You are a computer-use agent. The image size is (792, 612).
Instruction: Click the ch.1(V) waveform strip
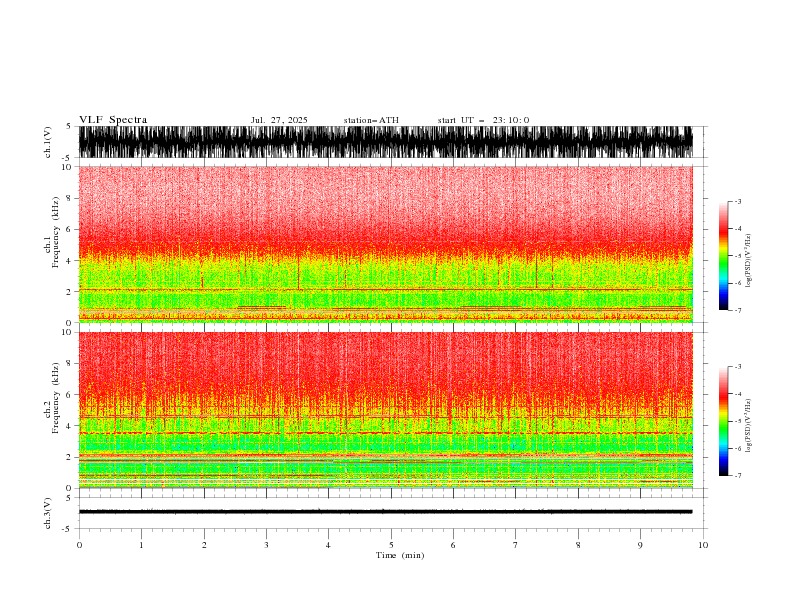pos(385,142)
